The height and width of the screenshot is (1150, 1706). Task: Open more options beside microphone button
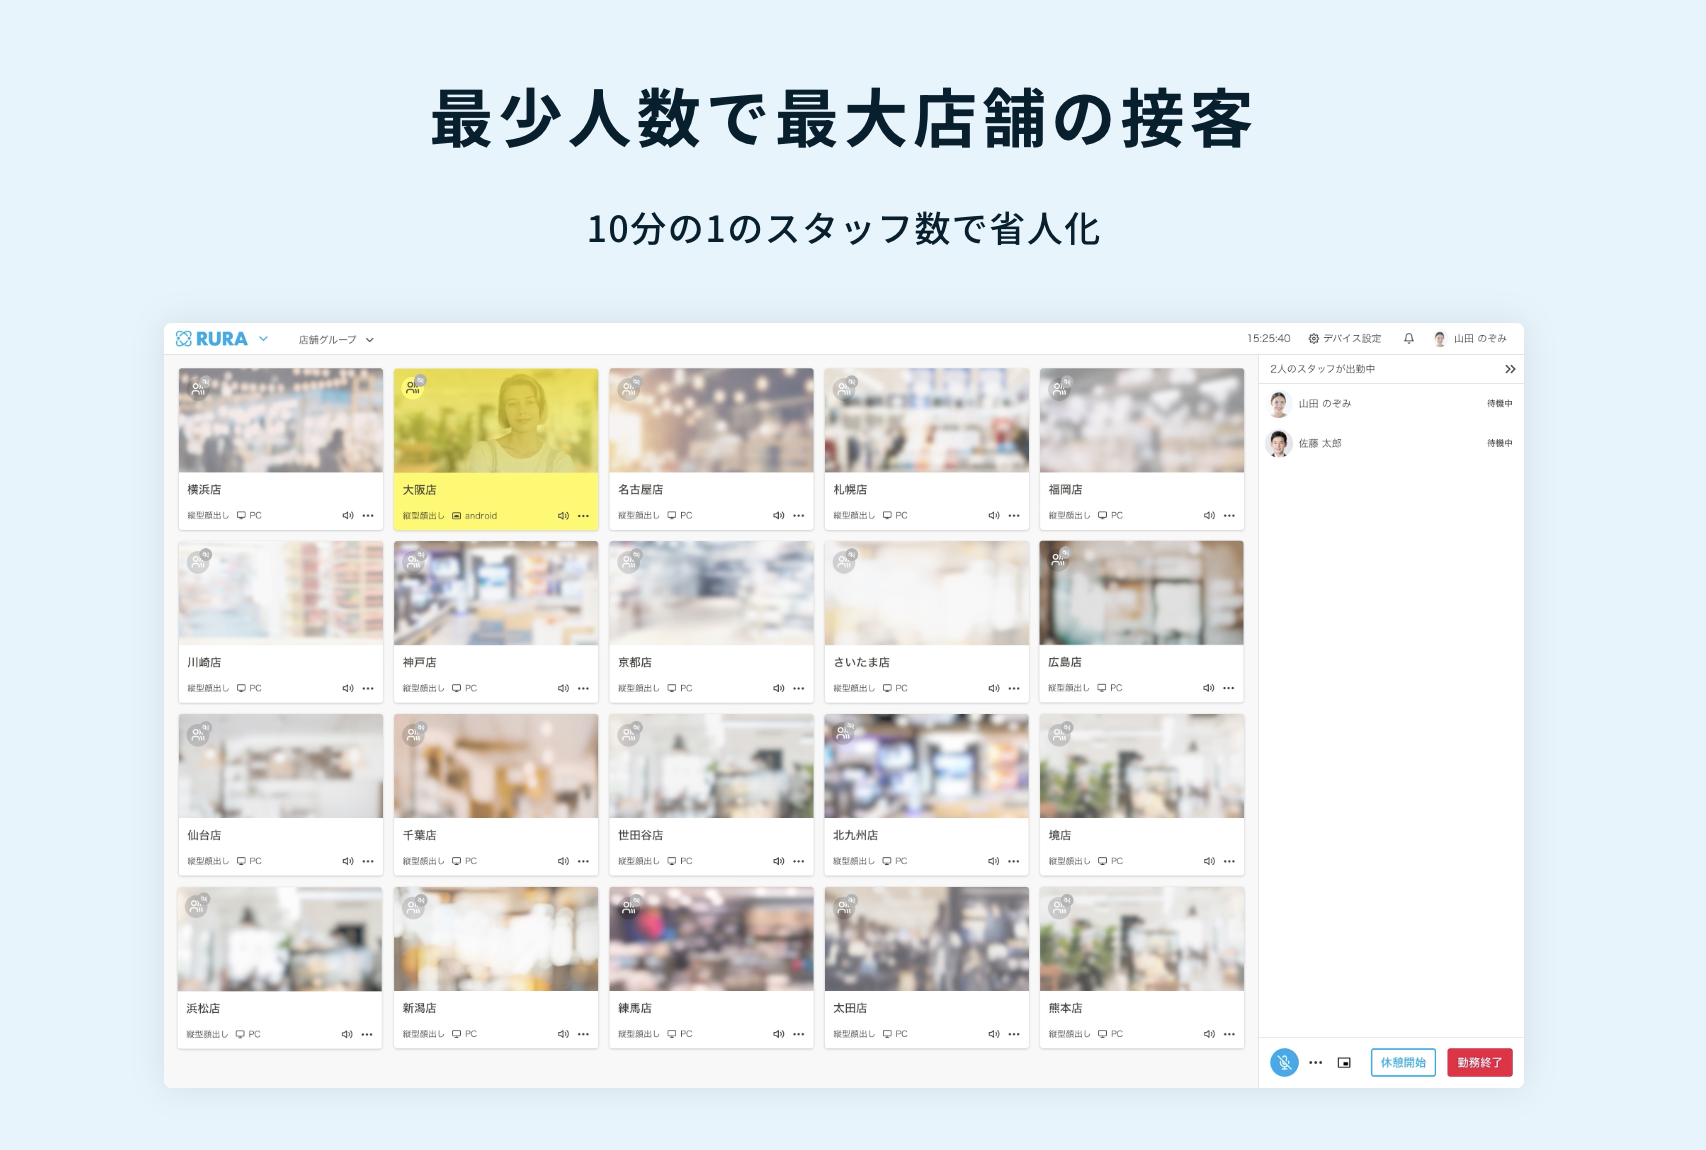click(x=1316, y=1063)
